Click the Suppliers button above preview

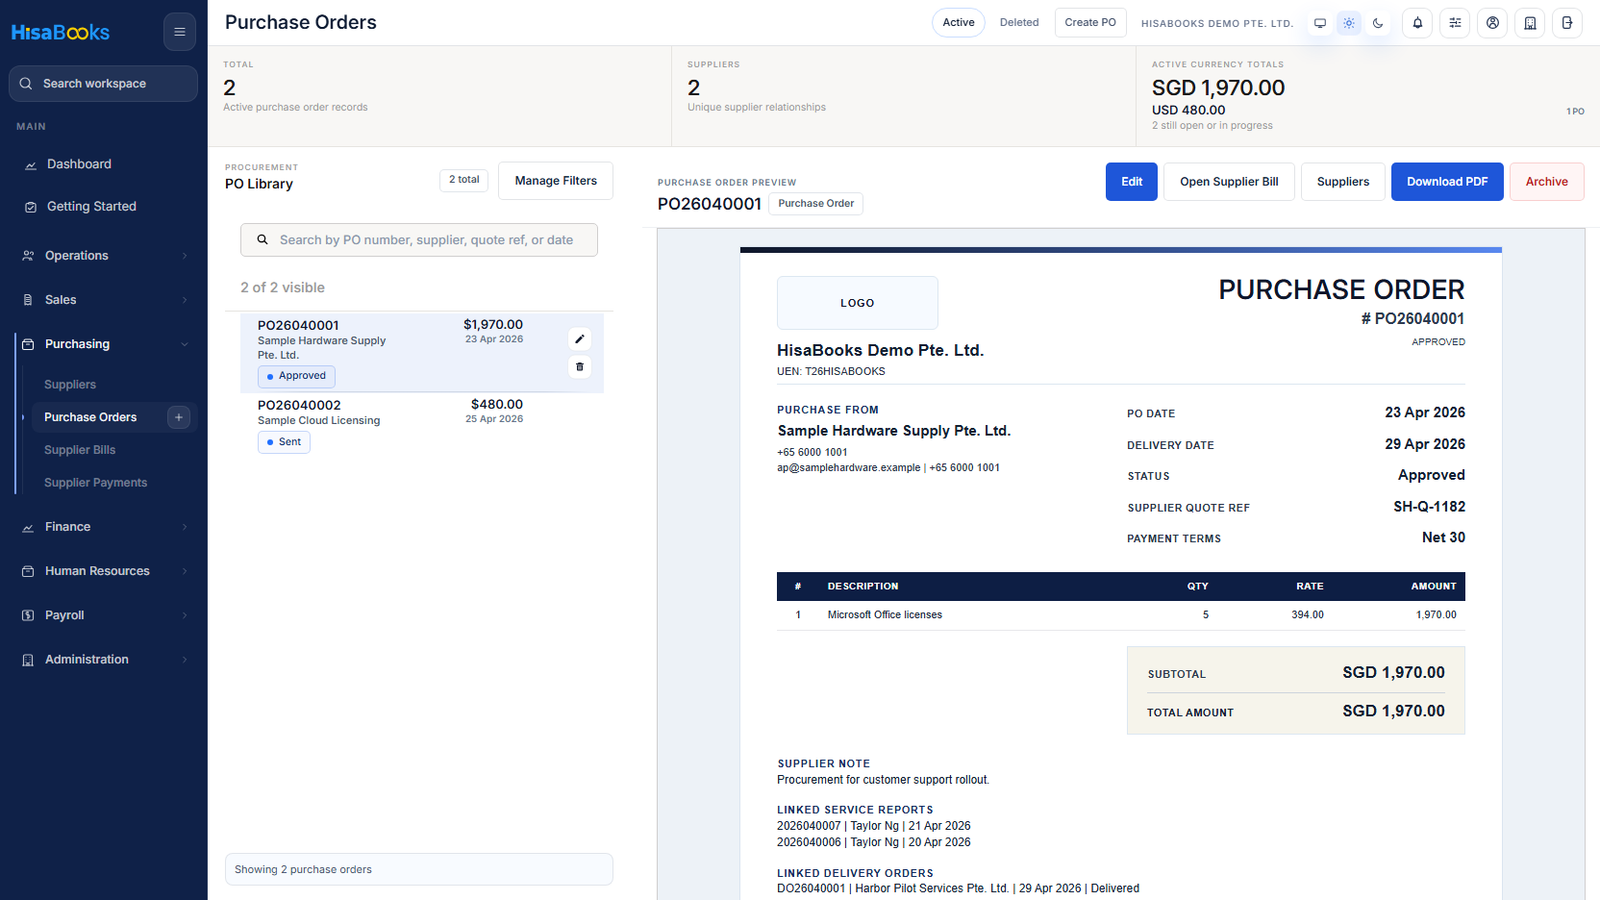[x=1343, y=182]
